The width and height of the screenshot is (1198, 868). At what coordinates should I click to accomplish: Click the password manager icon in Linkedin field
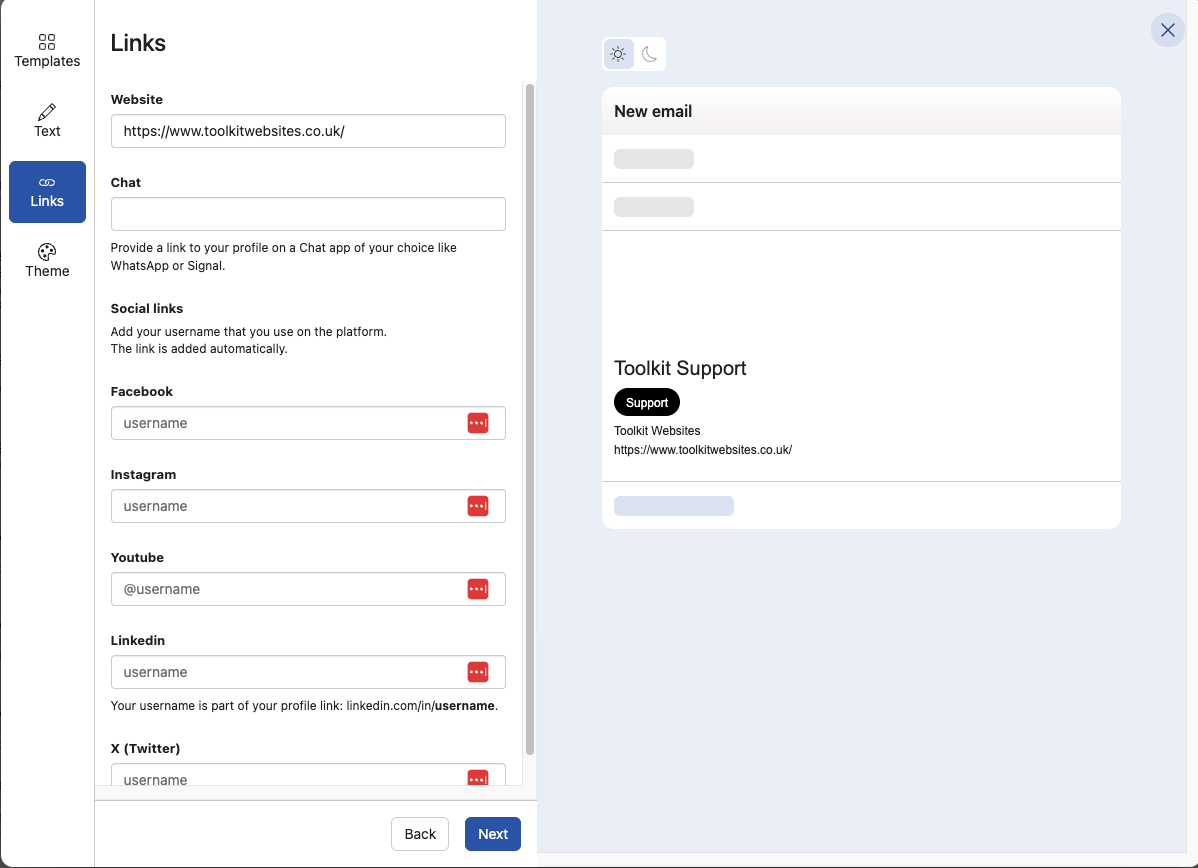[x=478, y=672]
